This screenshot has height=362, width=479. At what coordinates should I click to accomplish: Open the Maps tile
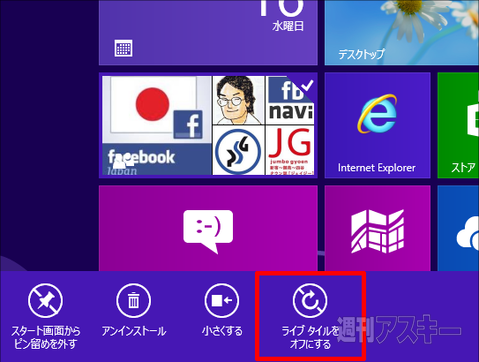[x=377, y=228]
